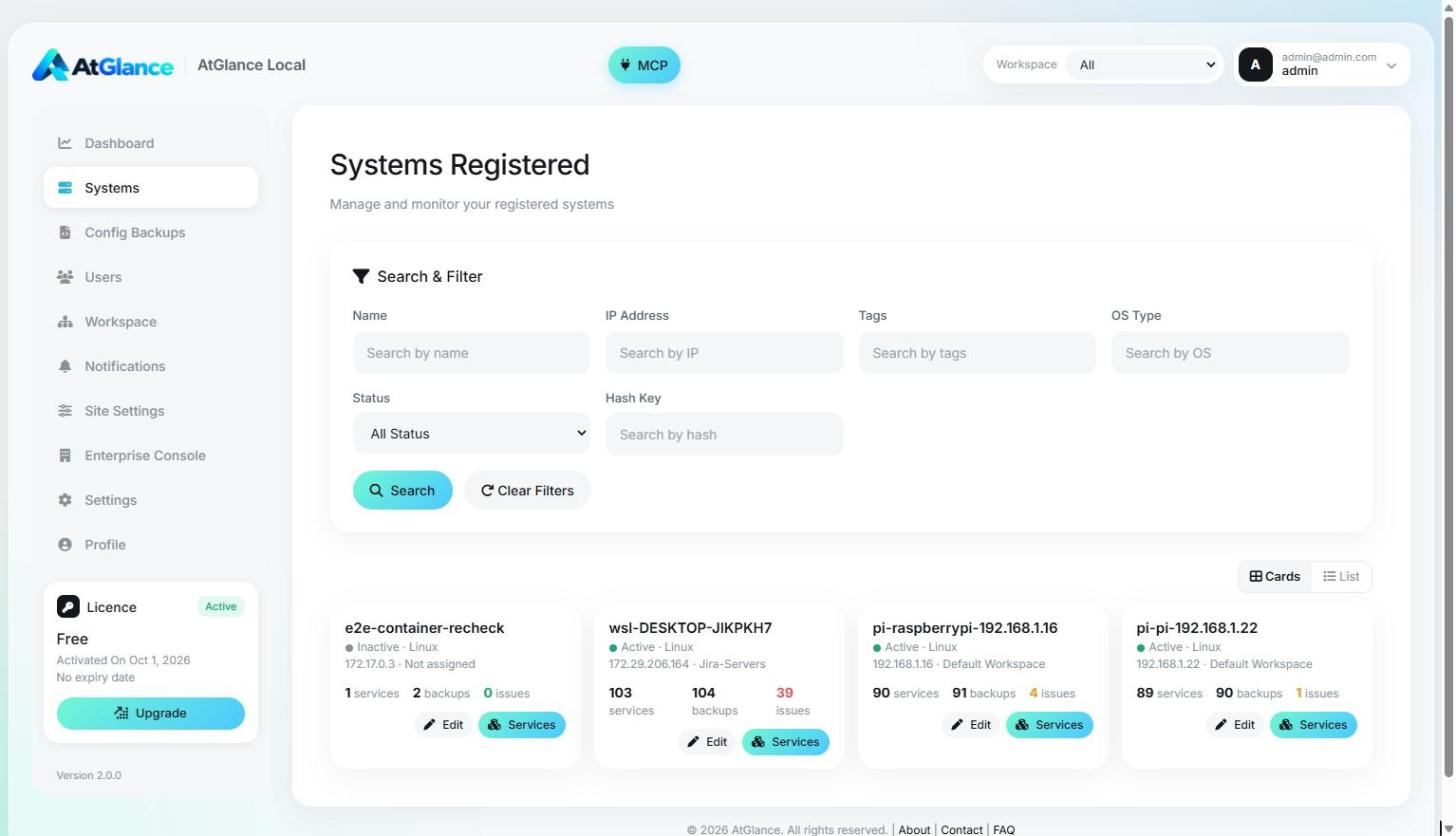Focus the Search by name field
The height and width of the screenshot is (836, 1456).
point(471,353)
